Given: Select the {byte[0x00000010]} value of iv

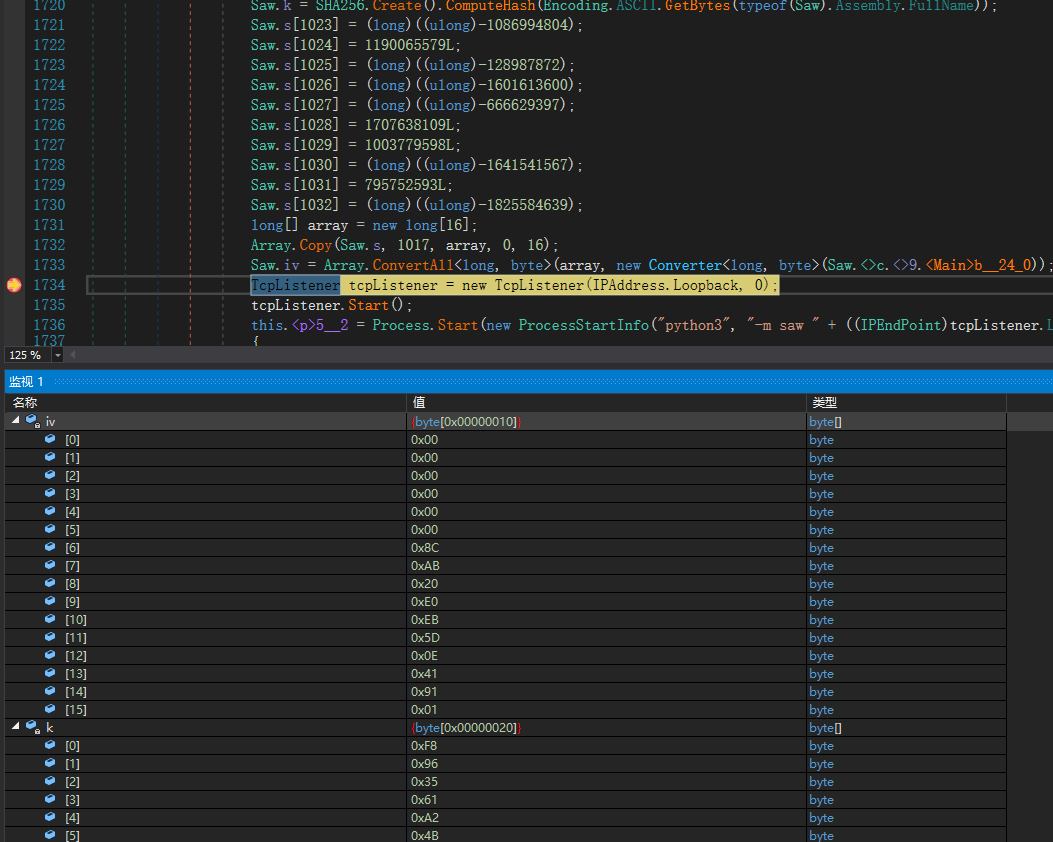Looking at the screenshot, I should pyautogui.click(x=466, y=422).
